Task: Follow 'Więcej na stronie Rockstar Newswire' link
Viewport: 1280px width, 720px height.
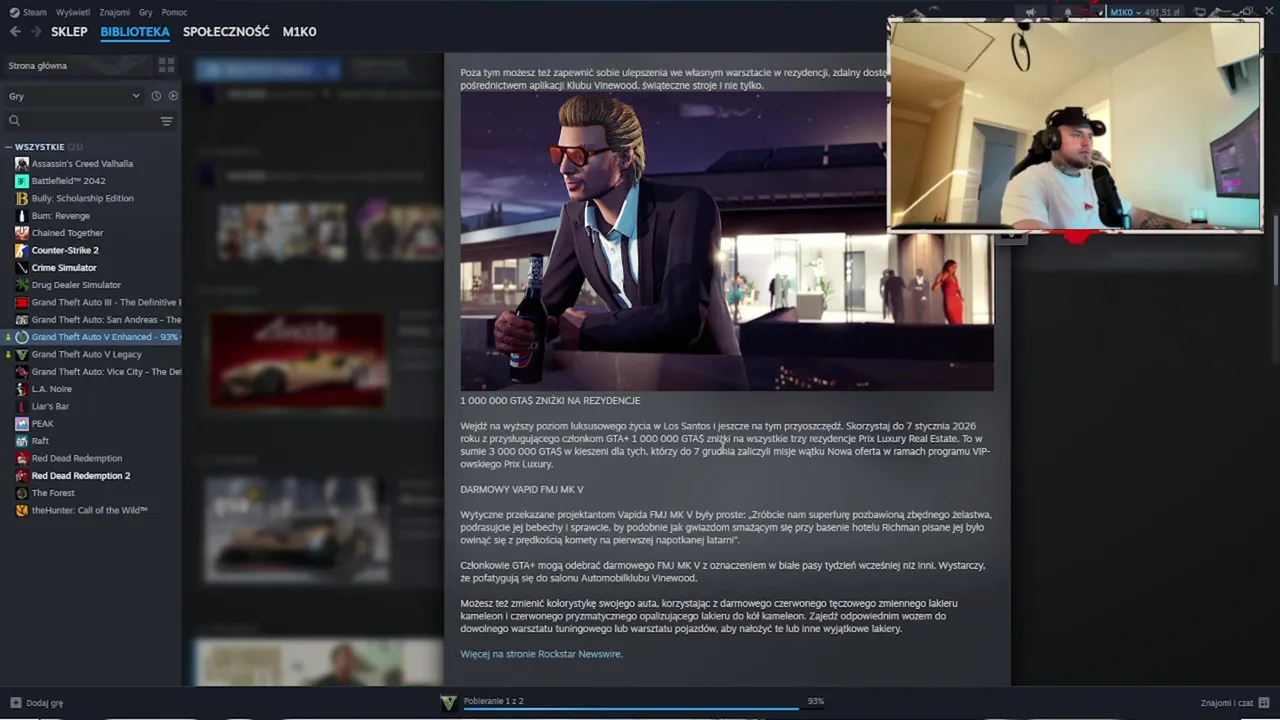Action: coord(541,654)
